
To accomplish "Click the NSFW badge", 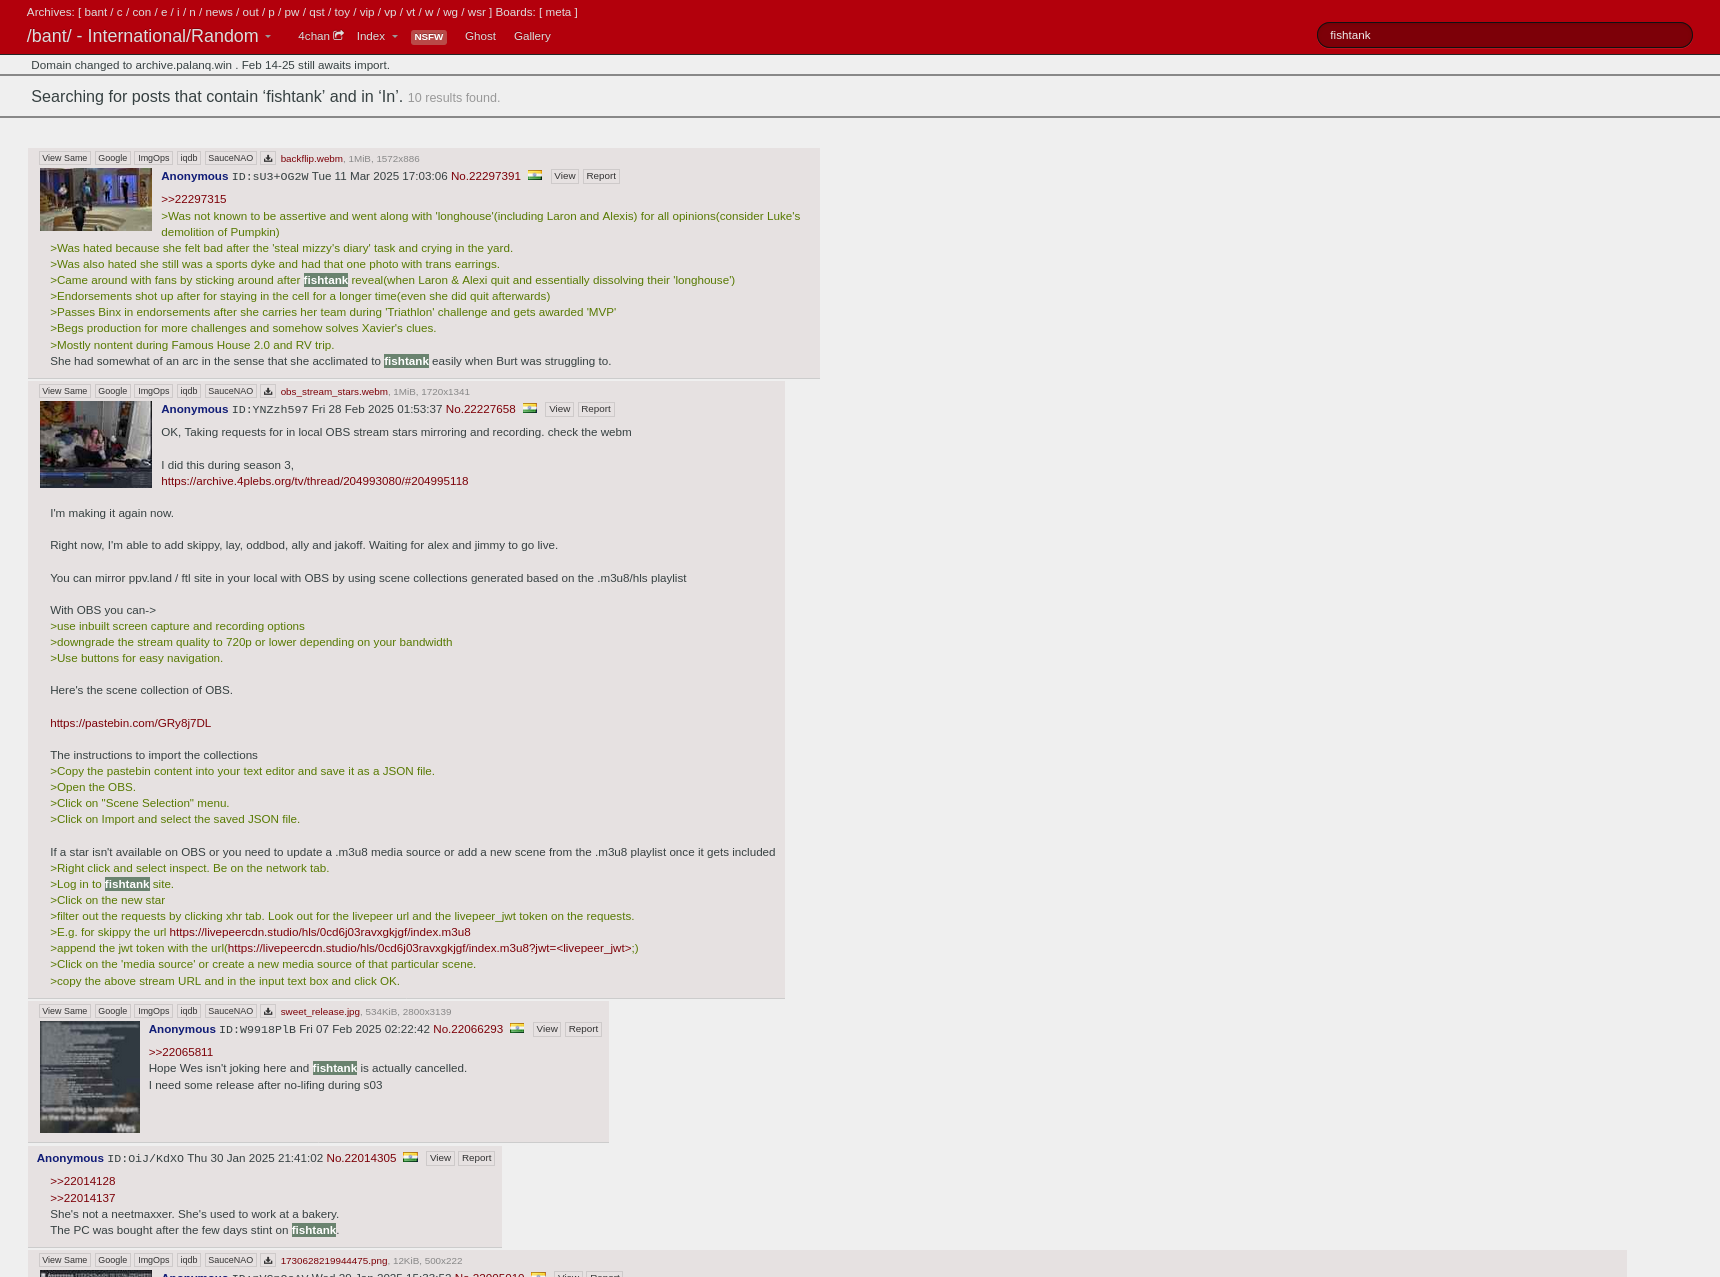I will [429, 37].
